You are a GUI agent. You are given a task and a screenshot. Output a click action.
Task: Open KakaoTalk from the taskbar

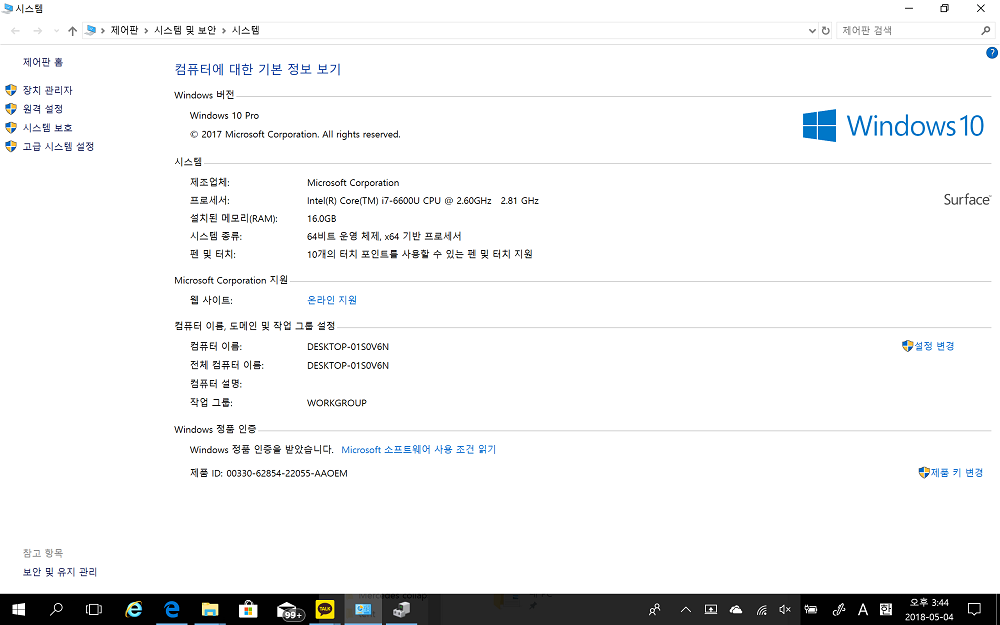point(324,609)
